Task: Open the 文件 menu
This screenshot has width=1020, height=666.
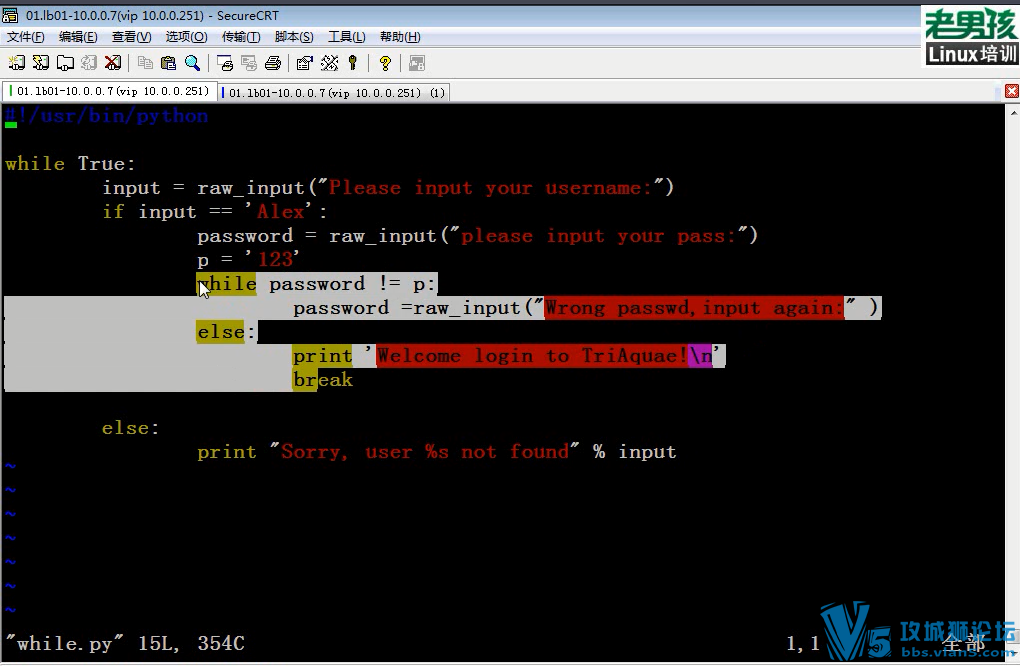Action: 24,36
